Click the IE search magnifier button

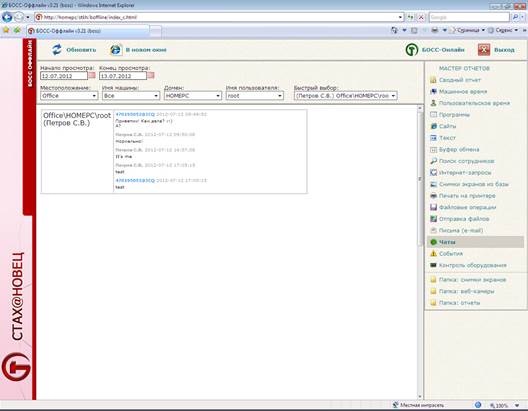[516, 17]
